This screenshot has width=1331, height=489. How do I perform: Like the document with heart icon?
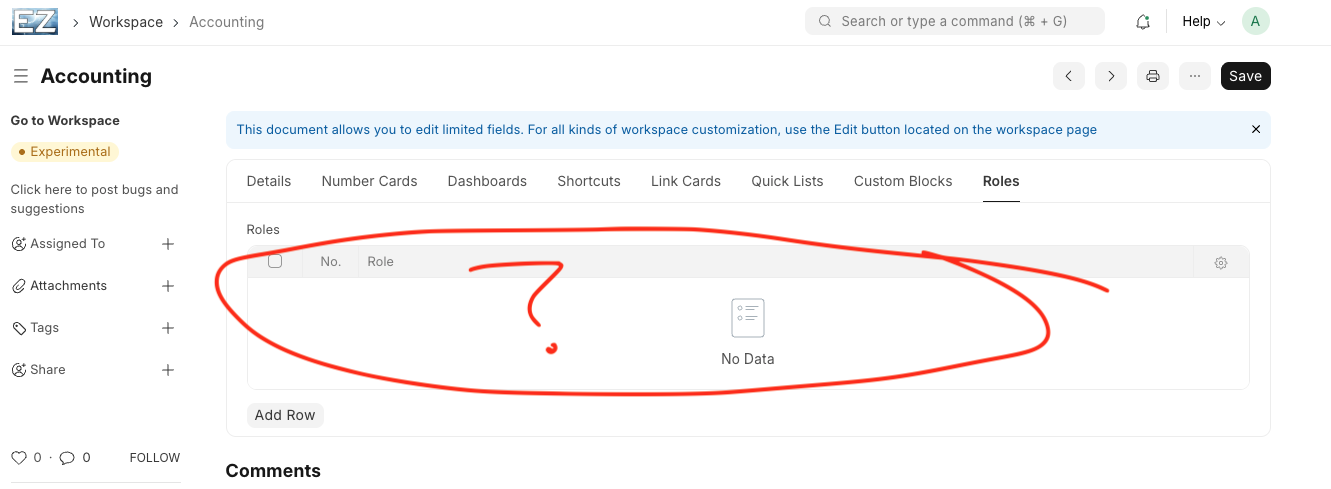point(19,458)
